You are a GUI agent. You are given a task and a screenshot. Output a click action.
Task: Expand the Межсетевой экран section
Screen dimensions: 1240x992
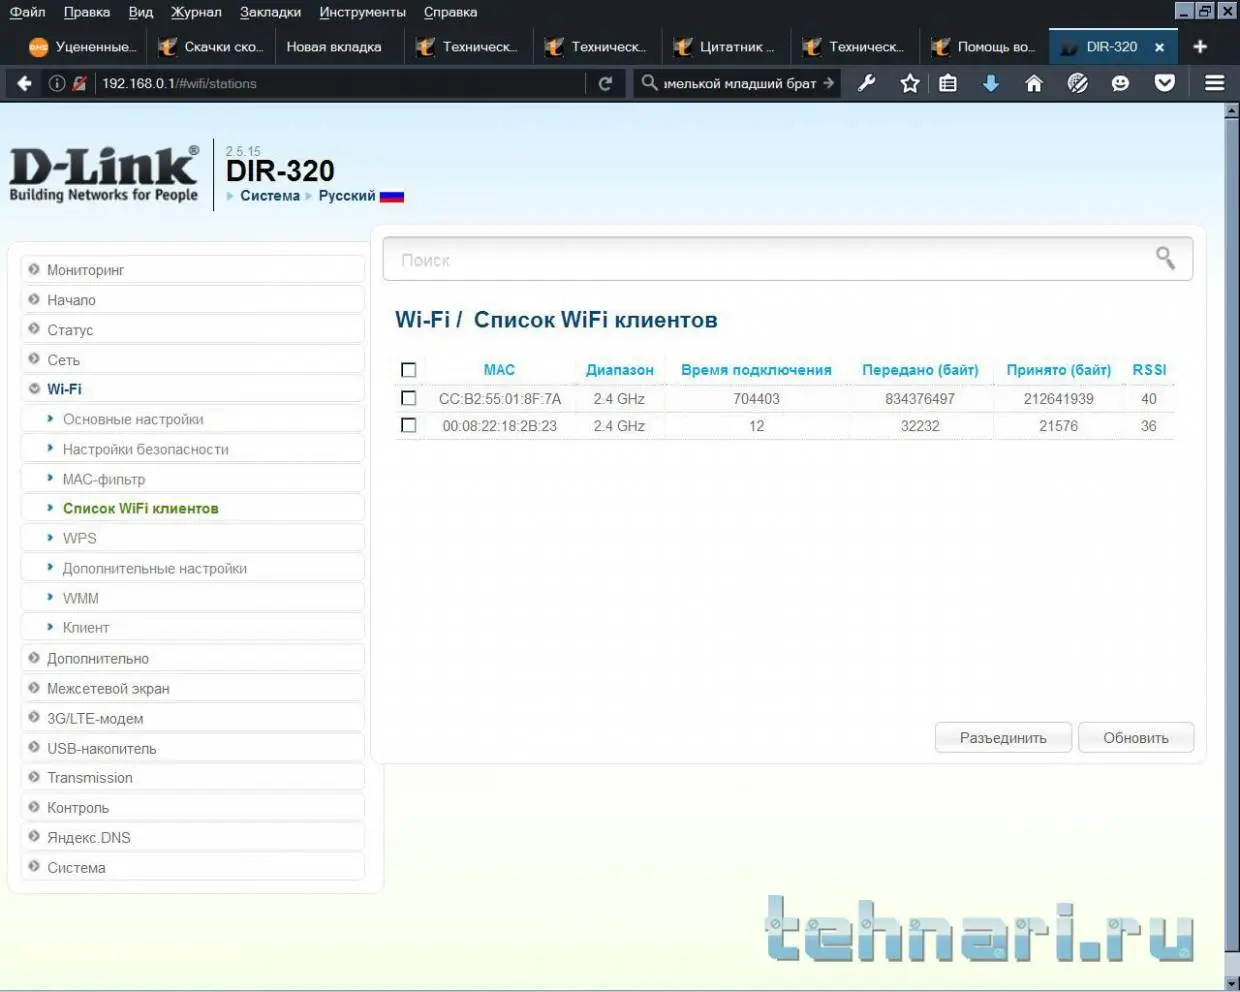[x=192, y=688]
